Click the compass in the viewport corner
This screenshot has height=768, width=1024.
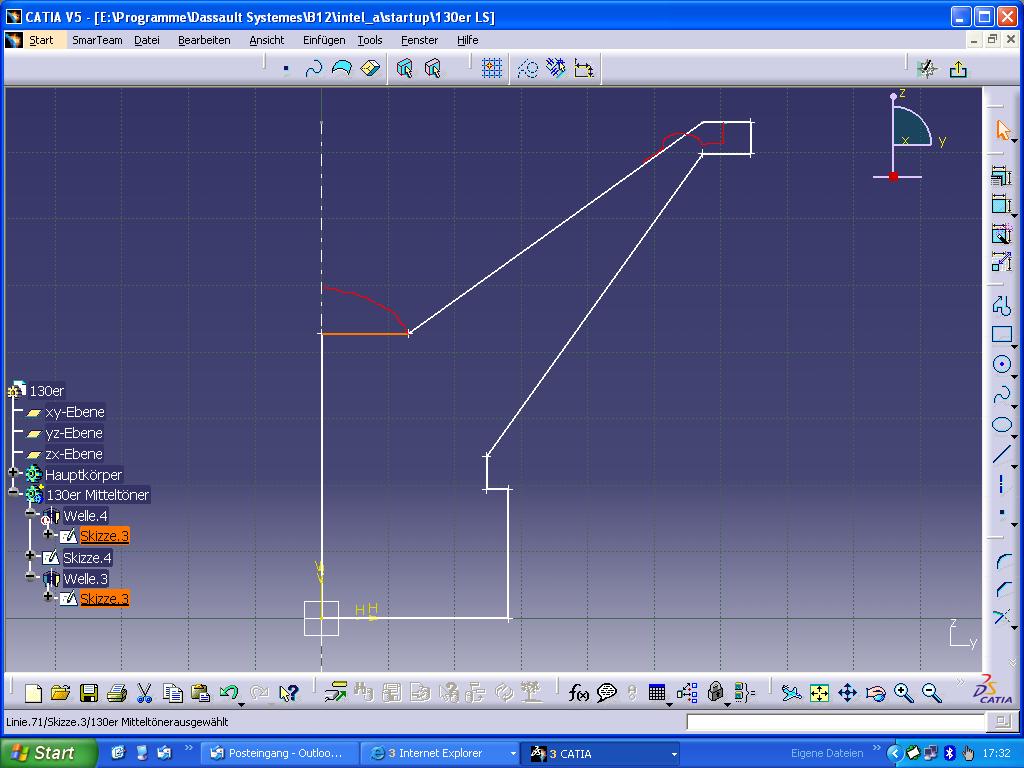click(x=910, y=134)
